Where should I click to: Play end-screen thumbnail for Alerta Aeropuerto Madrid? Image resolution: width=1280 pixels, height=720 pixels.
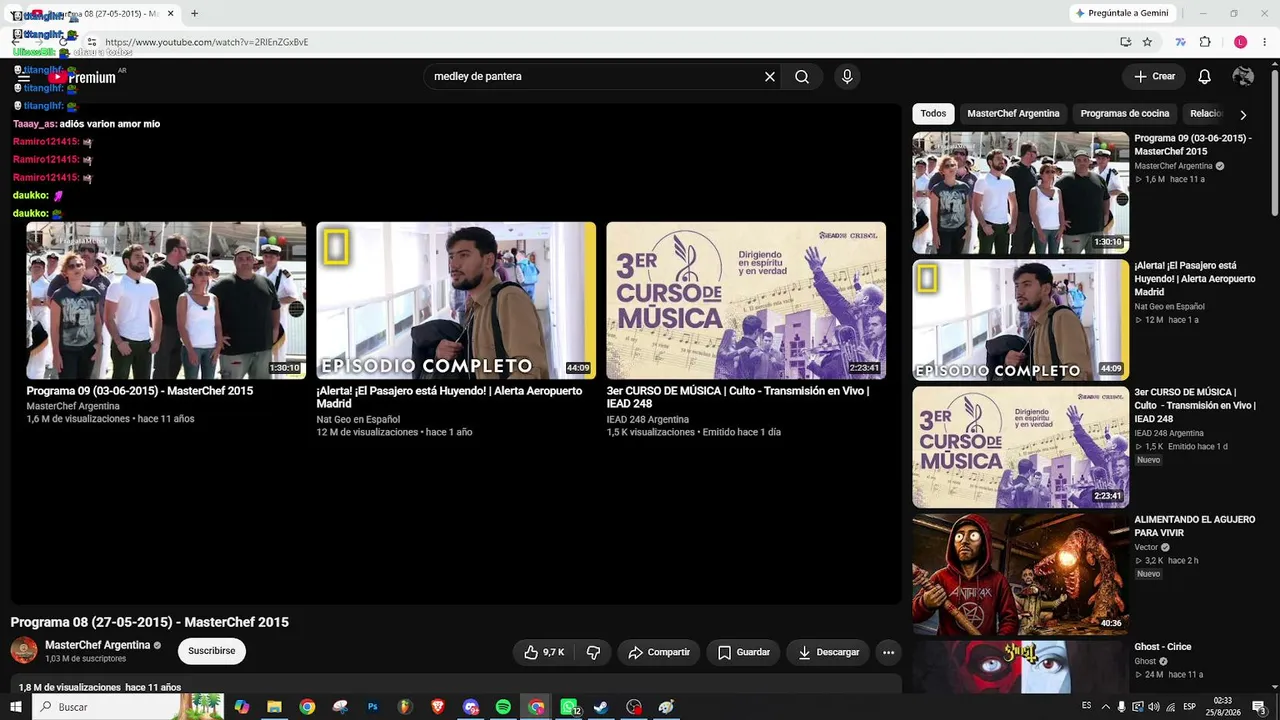456,300
